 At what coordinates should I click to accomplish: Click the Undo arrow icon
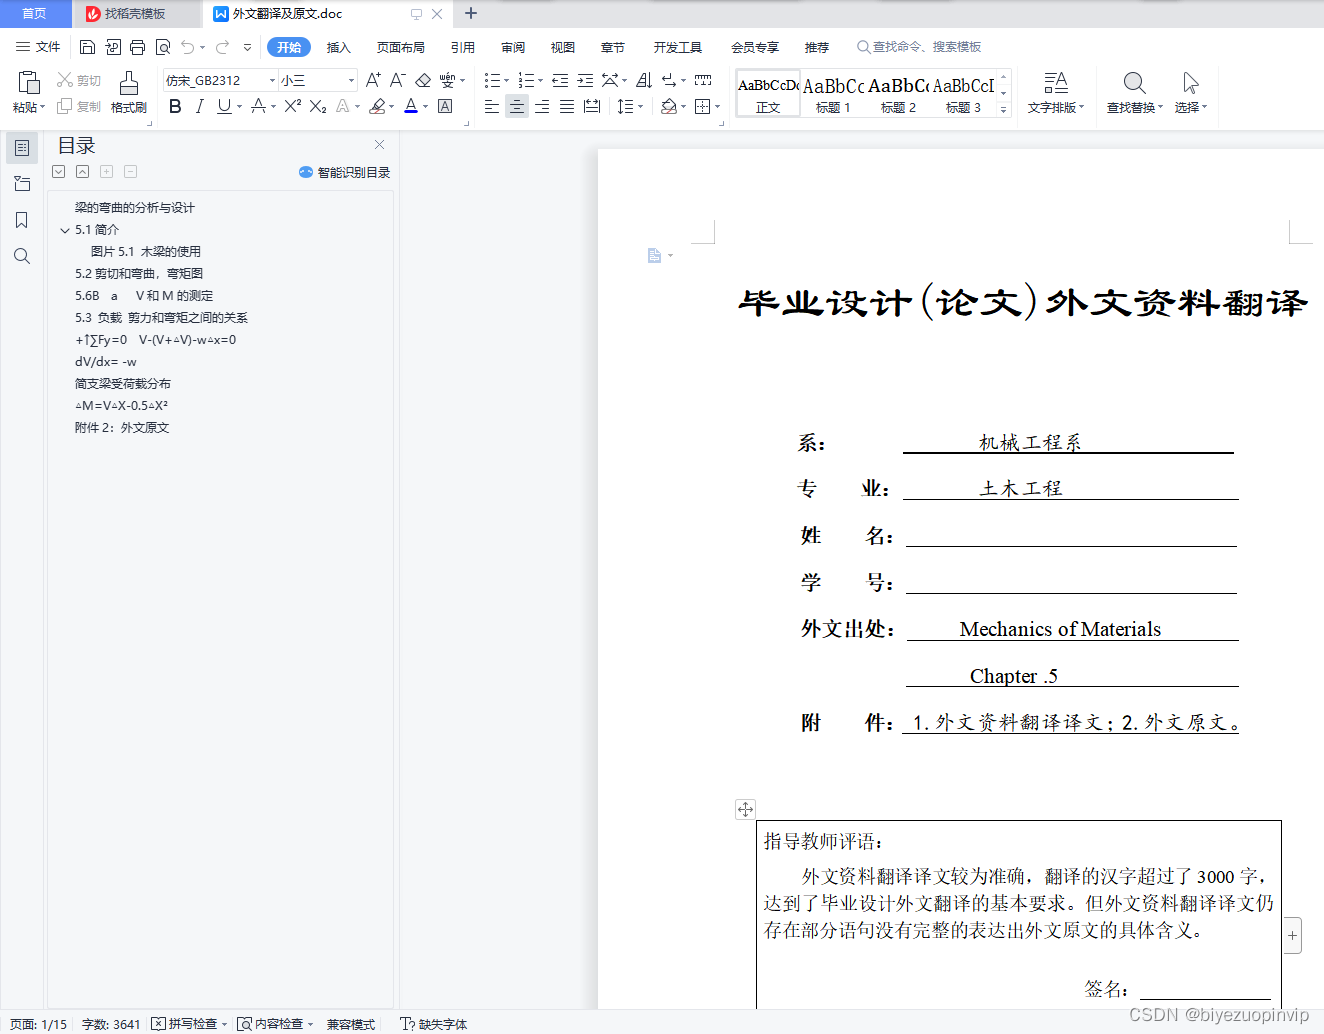pyautogui.click(x=187, y=47)
